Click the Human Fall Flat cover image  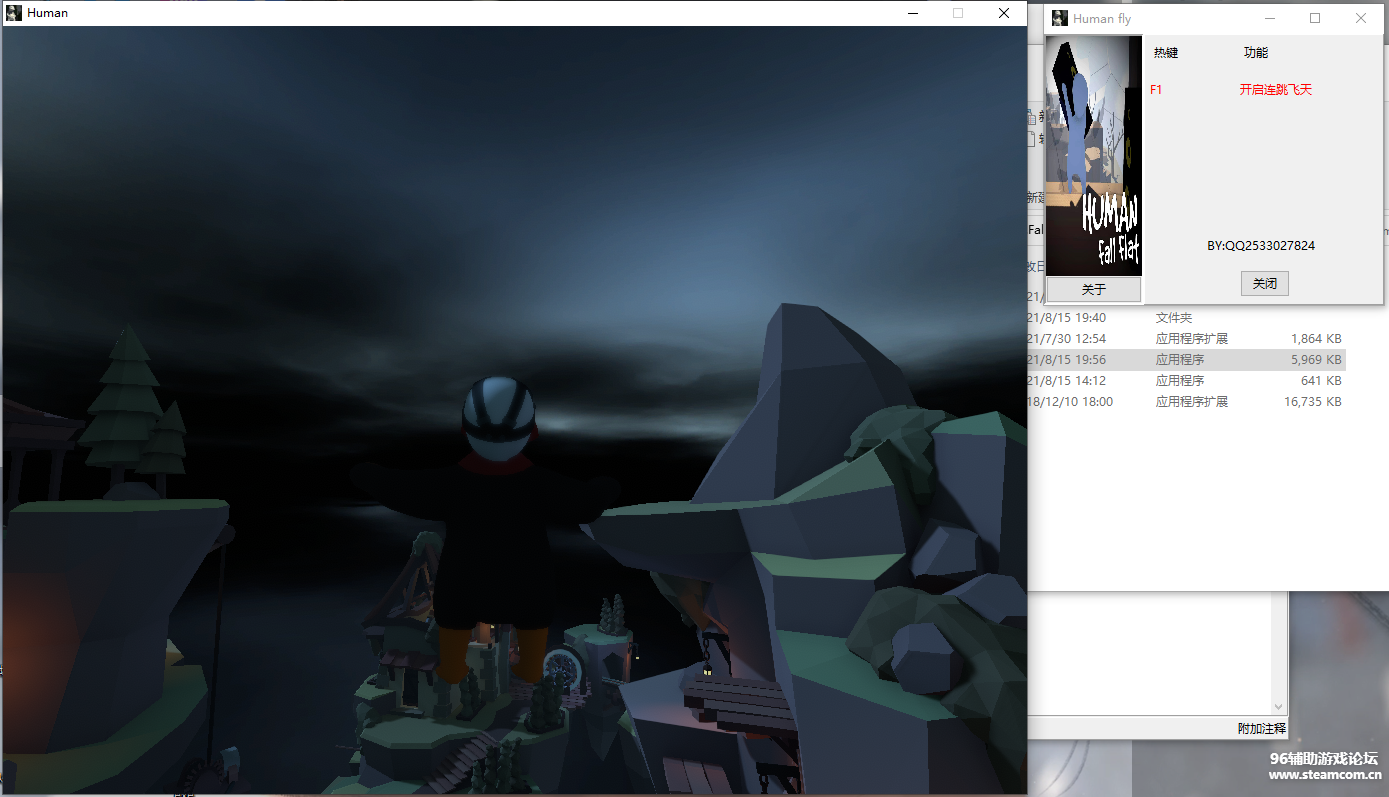tap(1094, 155)
